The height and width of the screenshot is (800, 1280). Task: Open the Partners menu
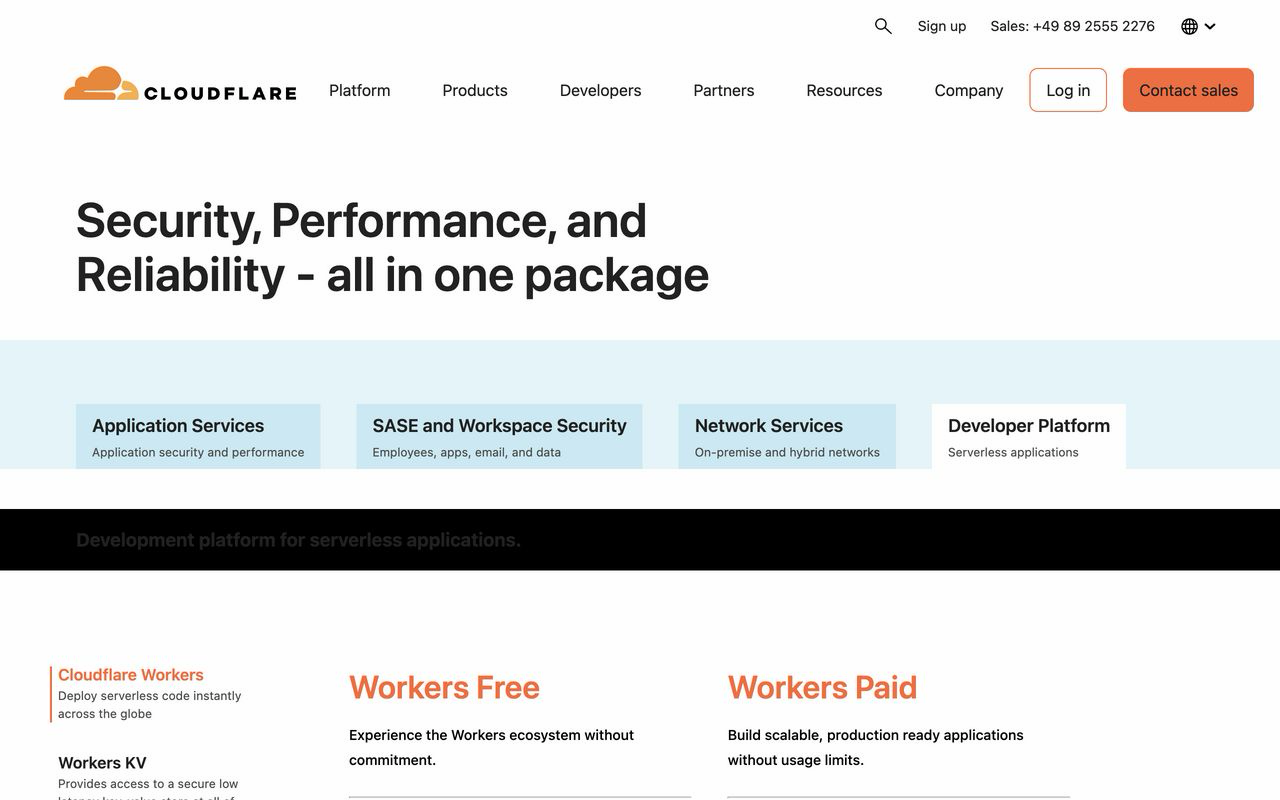tap(724, 90)
